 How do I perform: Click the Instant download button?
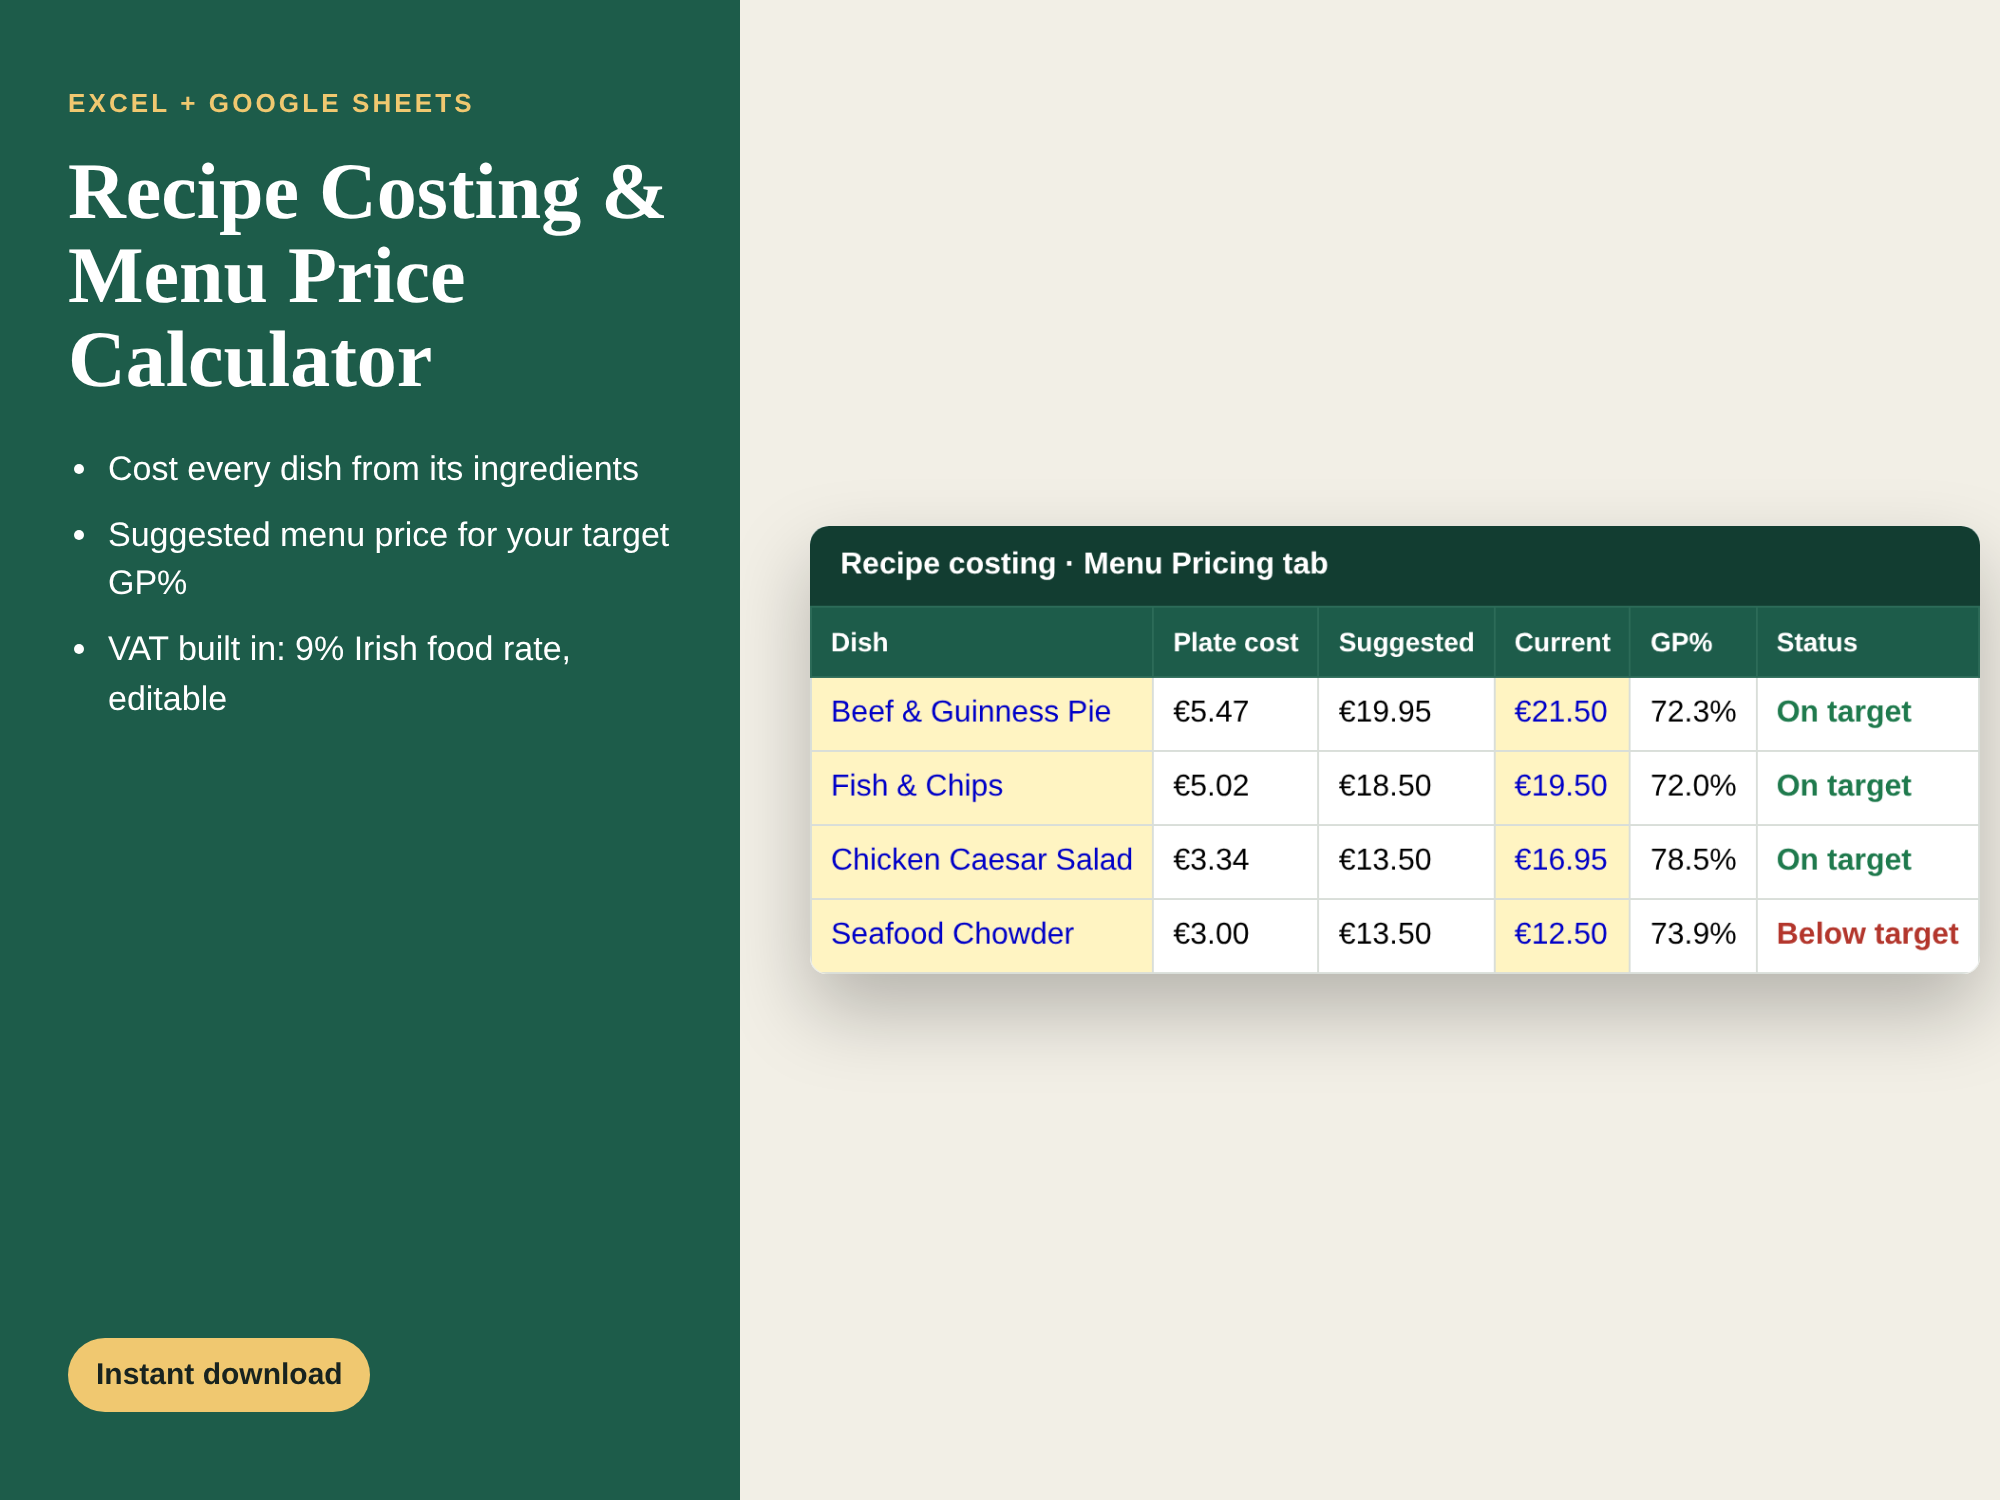click(218, 1374)
